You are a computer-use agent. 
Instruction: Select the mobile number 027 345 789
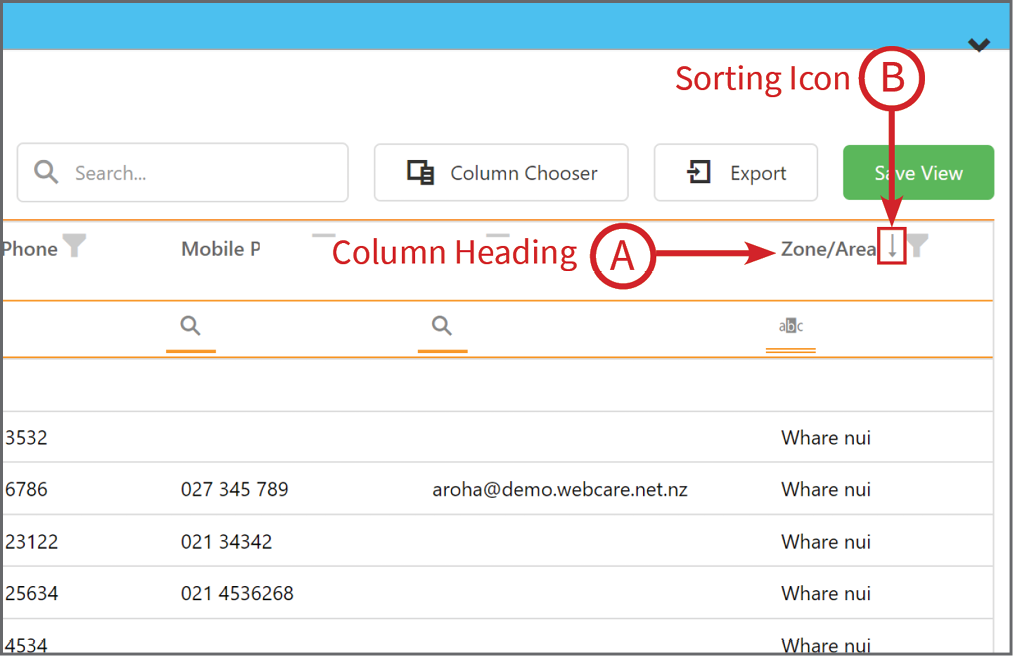pos(235,489)
